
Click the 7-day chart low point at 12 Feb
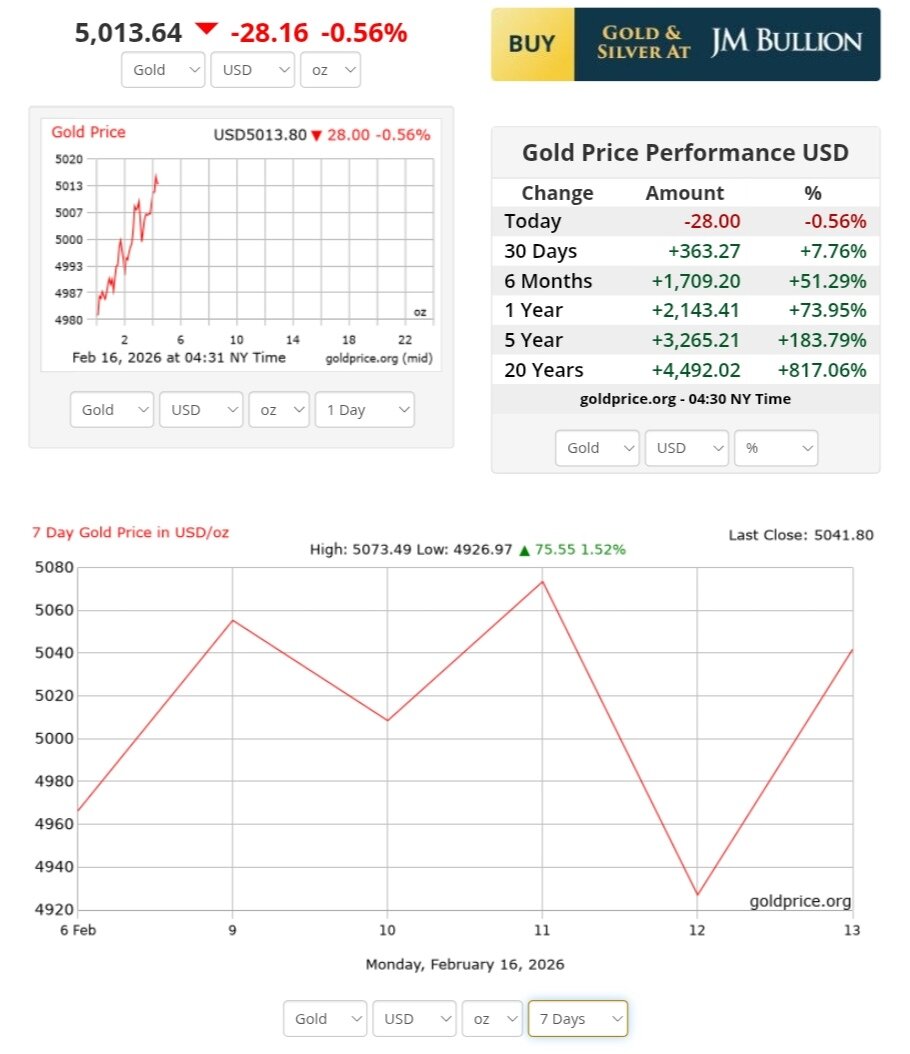[x=697, y=895]
